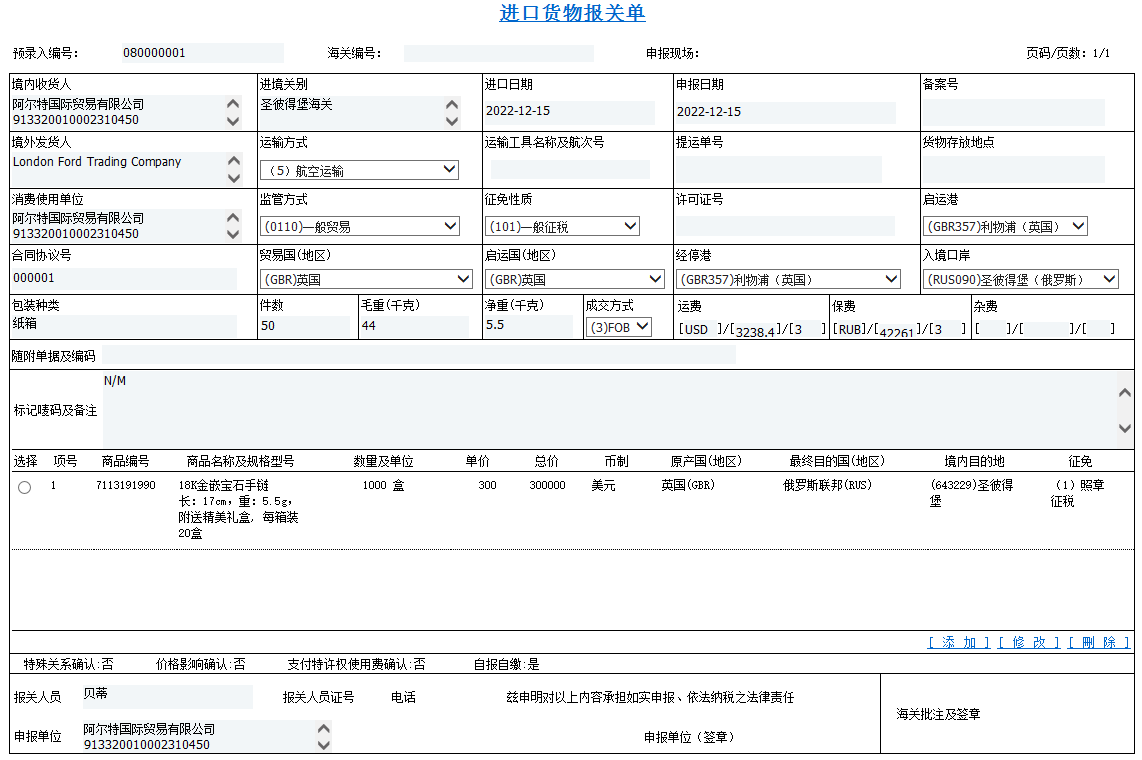Click the 删除 link
Screen dimensions: 1142x760
[1098, 643]
